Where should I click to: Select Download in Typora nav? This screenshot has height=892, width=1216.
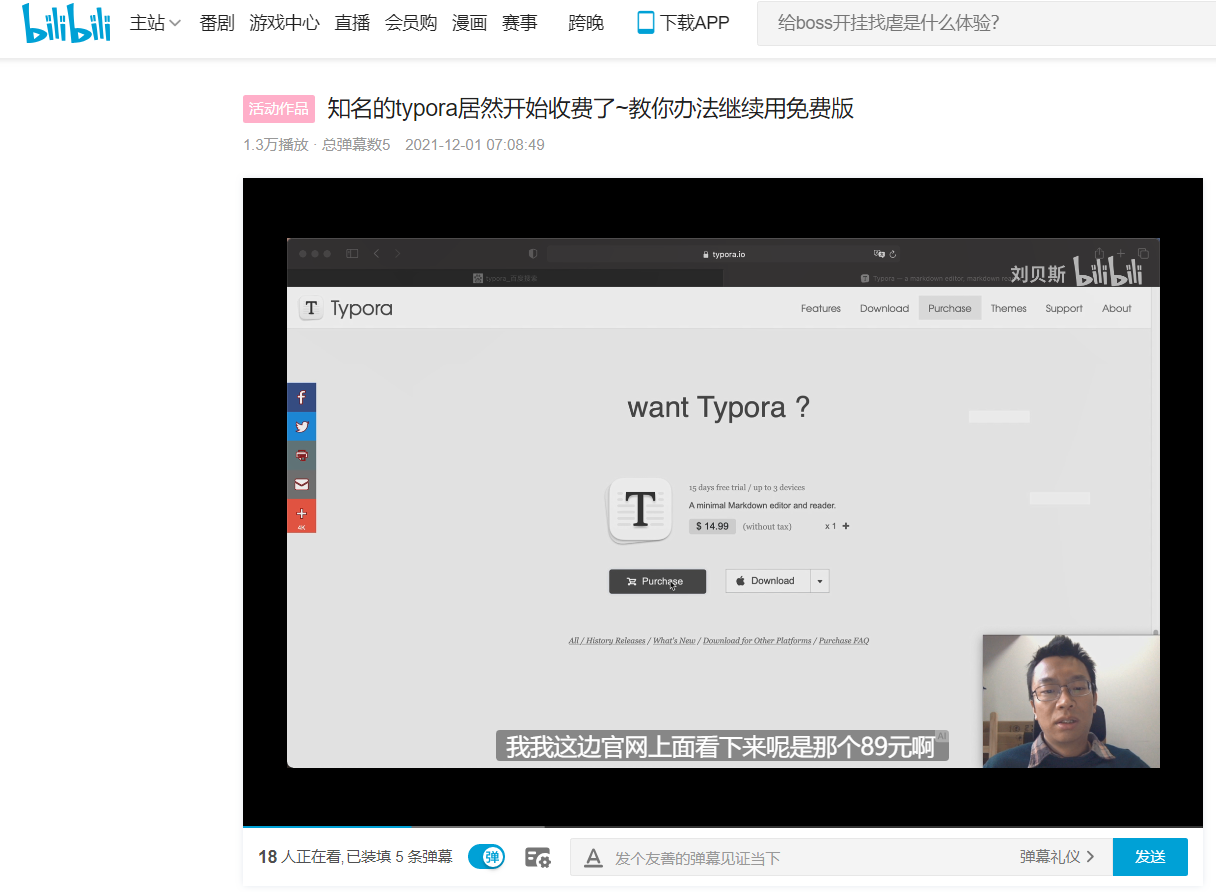tap(884, 308)
